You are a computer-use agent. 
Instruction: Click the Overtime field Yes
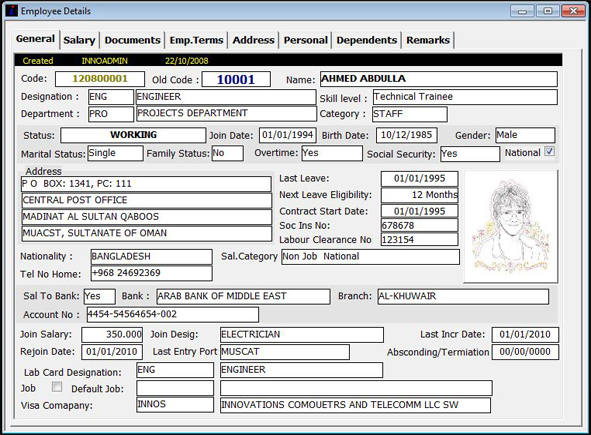pyautogui.click(x=332, y=153)
